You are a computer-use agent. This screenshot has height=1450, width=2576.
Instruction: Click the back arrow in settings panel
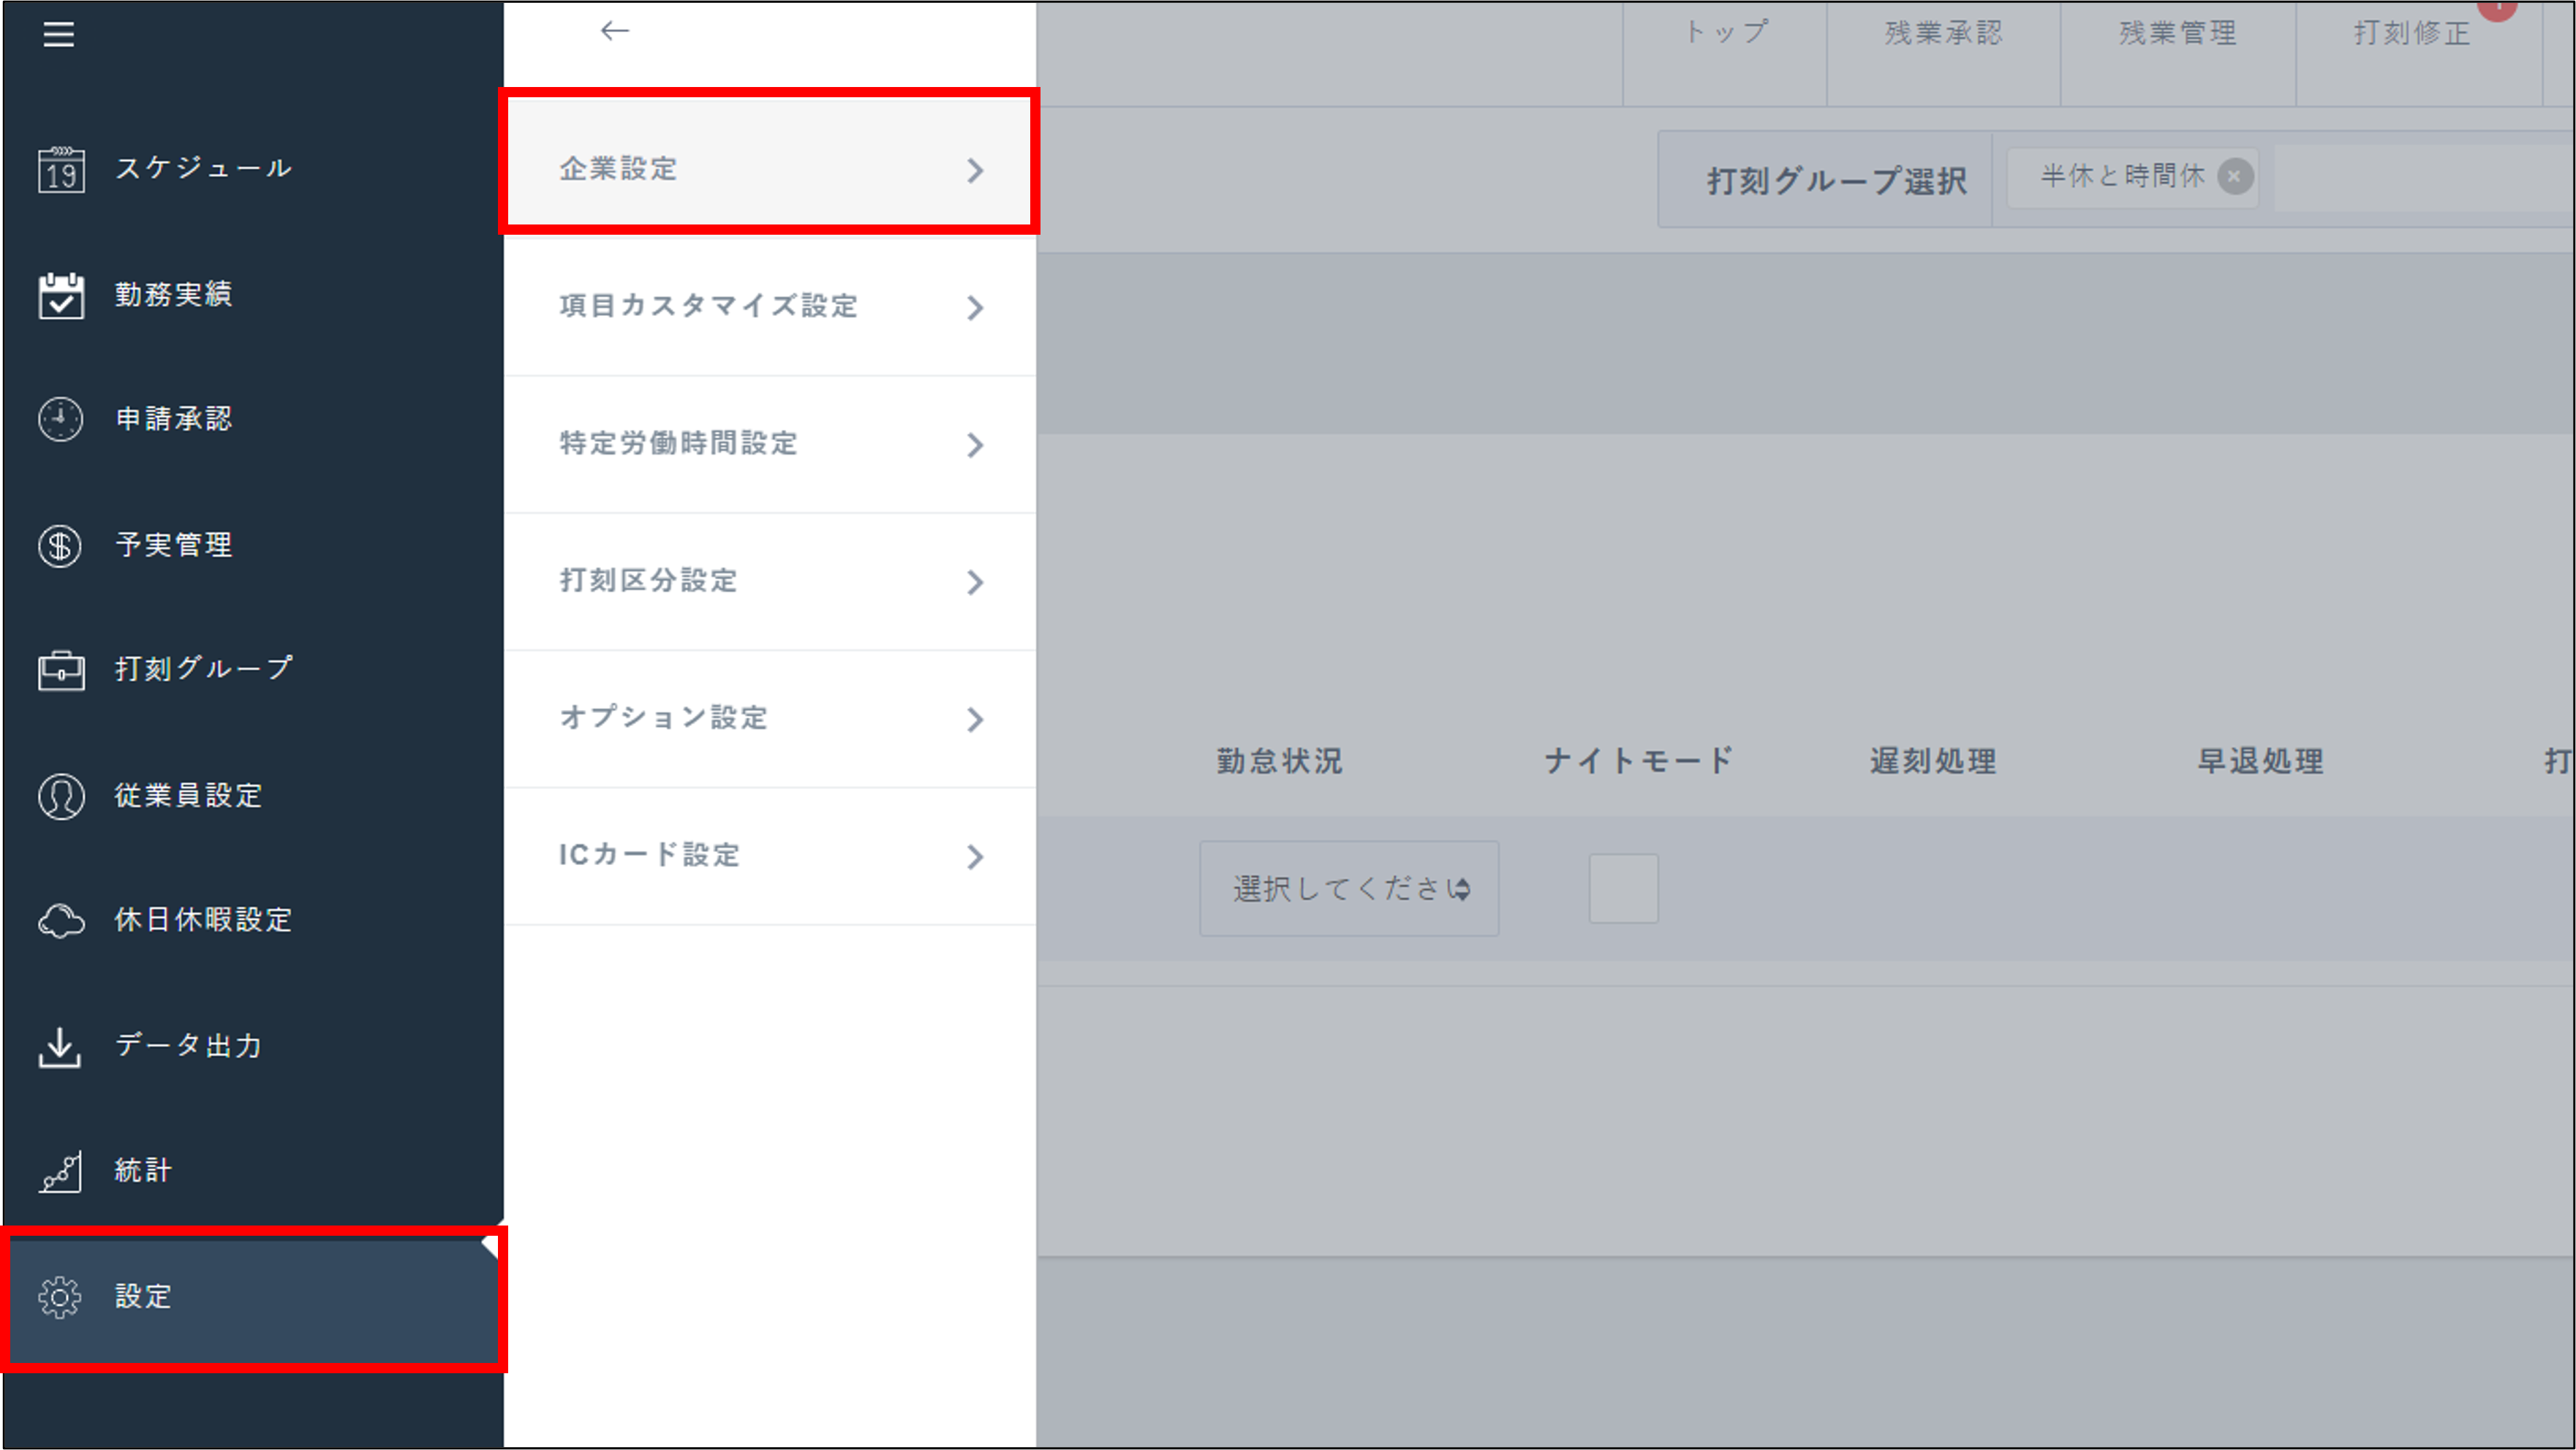[614, 31]
